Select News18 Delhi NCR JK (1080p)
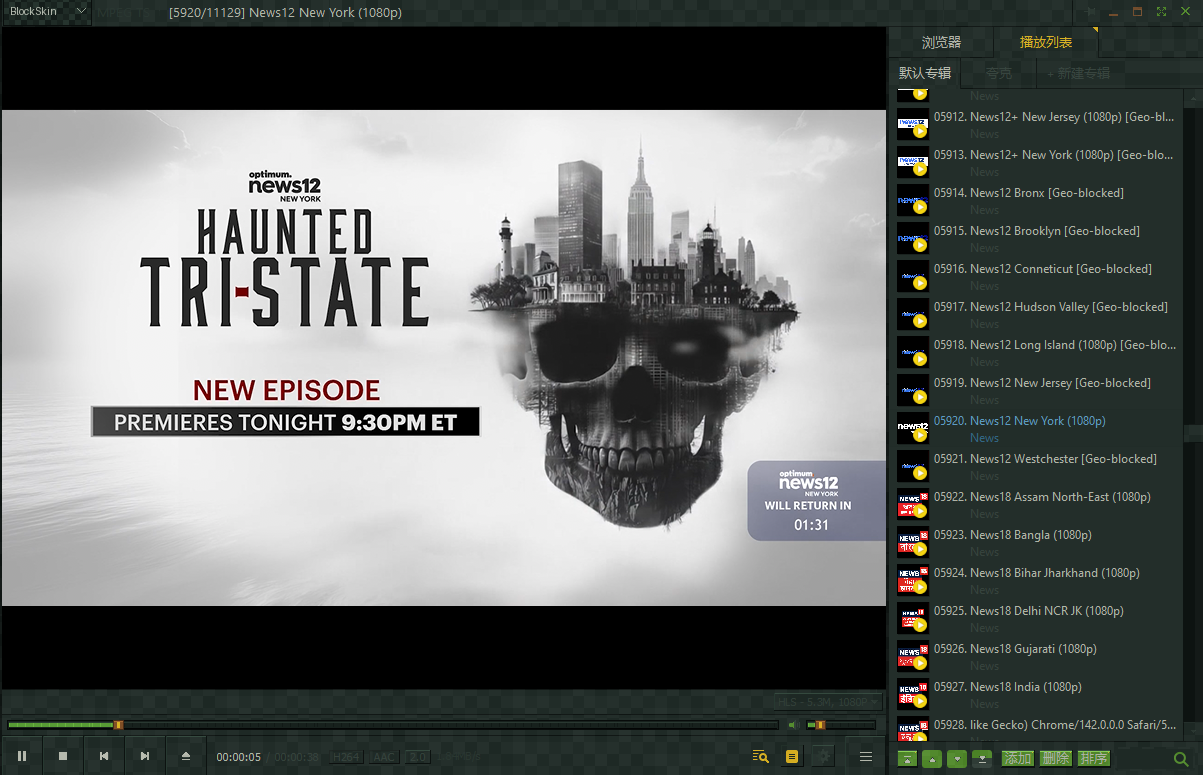 click(1039, 619)
